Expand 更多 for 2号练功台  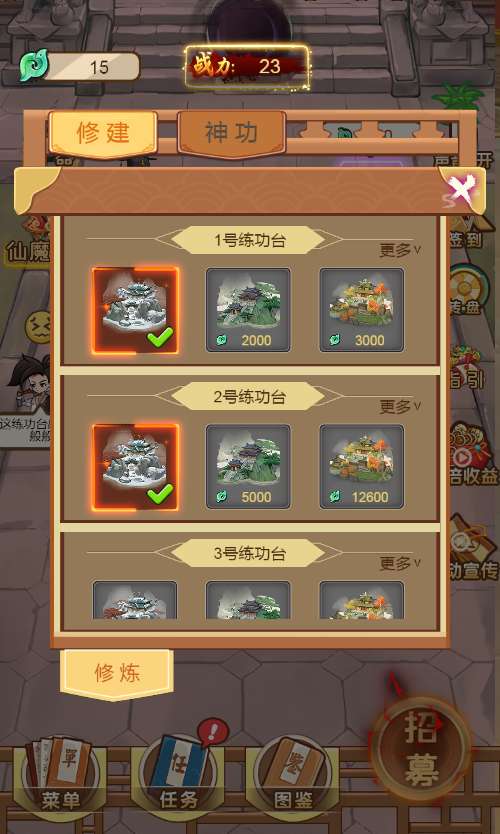[x=400, y=407]
